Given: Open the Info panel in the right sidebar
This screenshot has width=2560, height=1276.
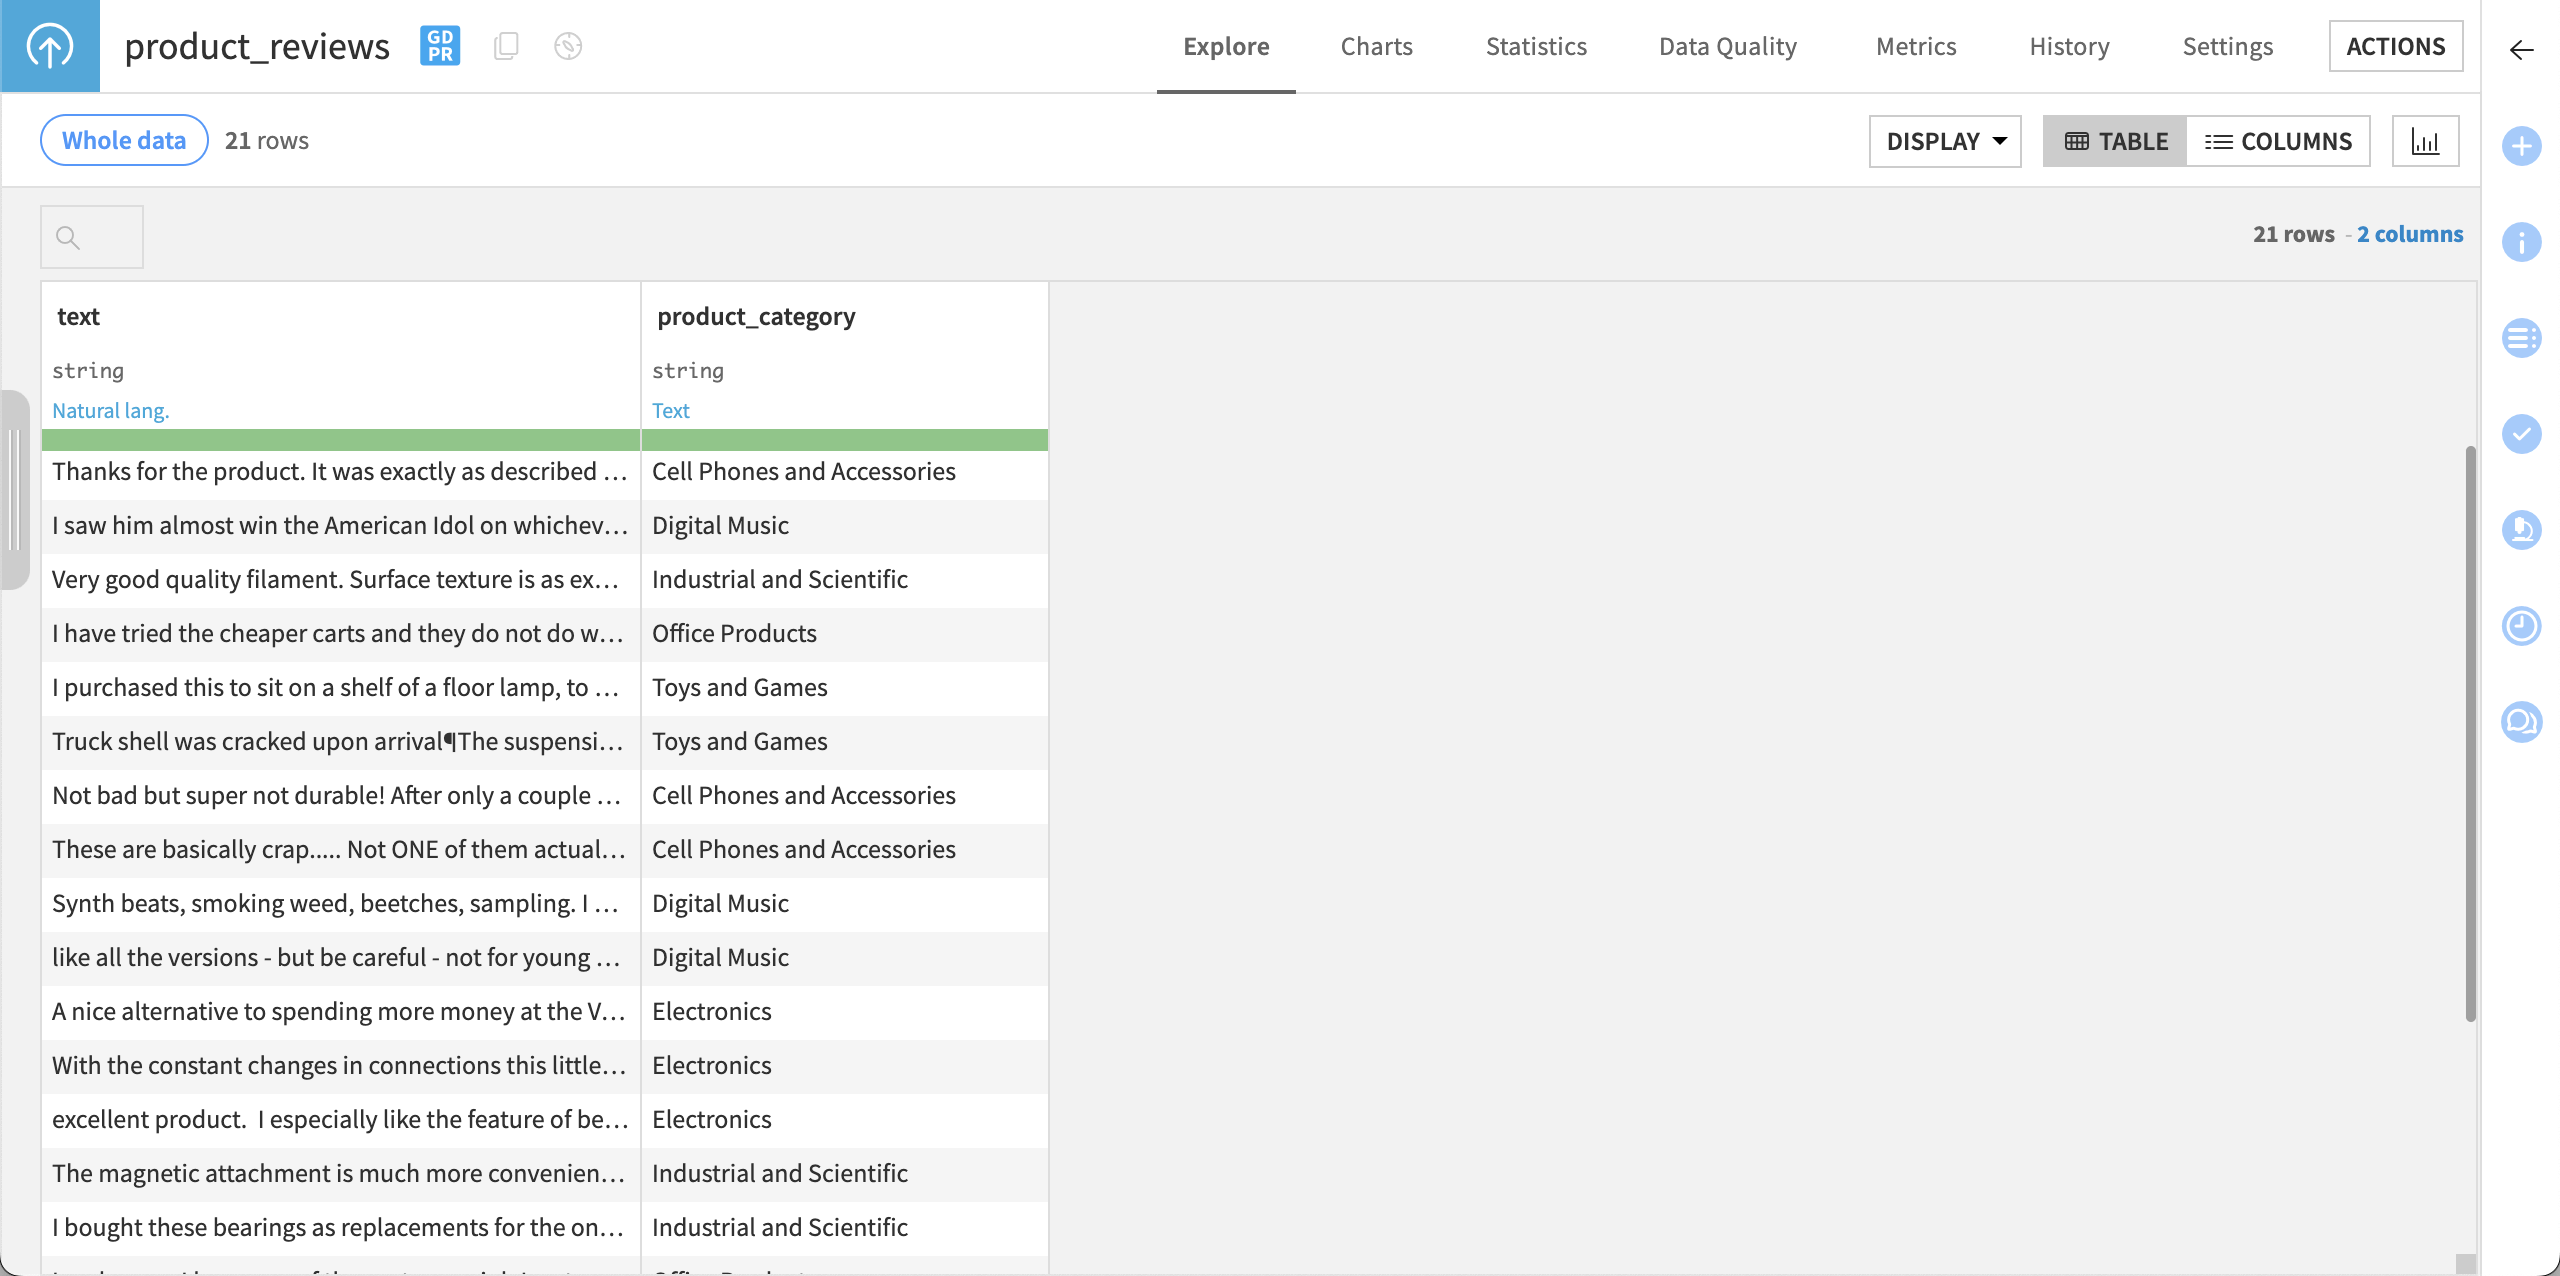Looking at the screenshot, I should [2522, 242].
